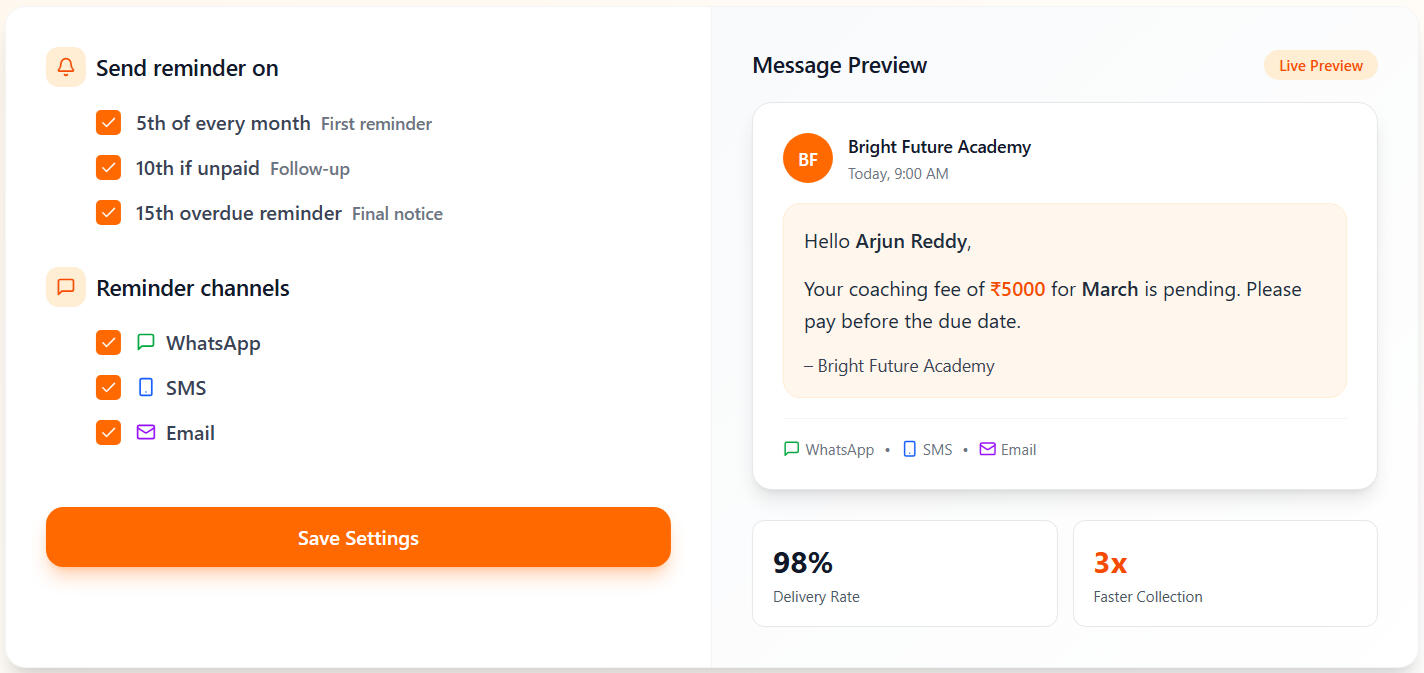Disable the Email channel checkbox
This screenshot has height=673, width=1424.
[108, 432]
